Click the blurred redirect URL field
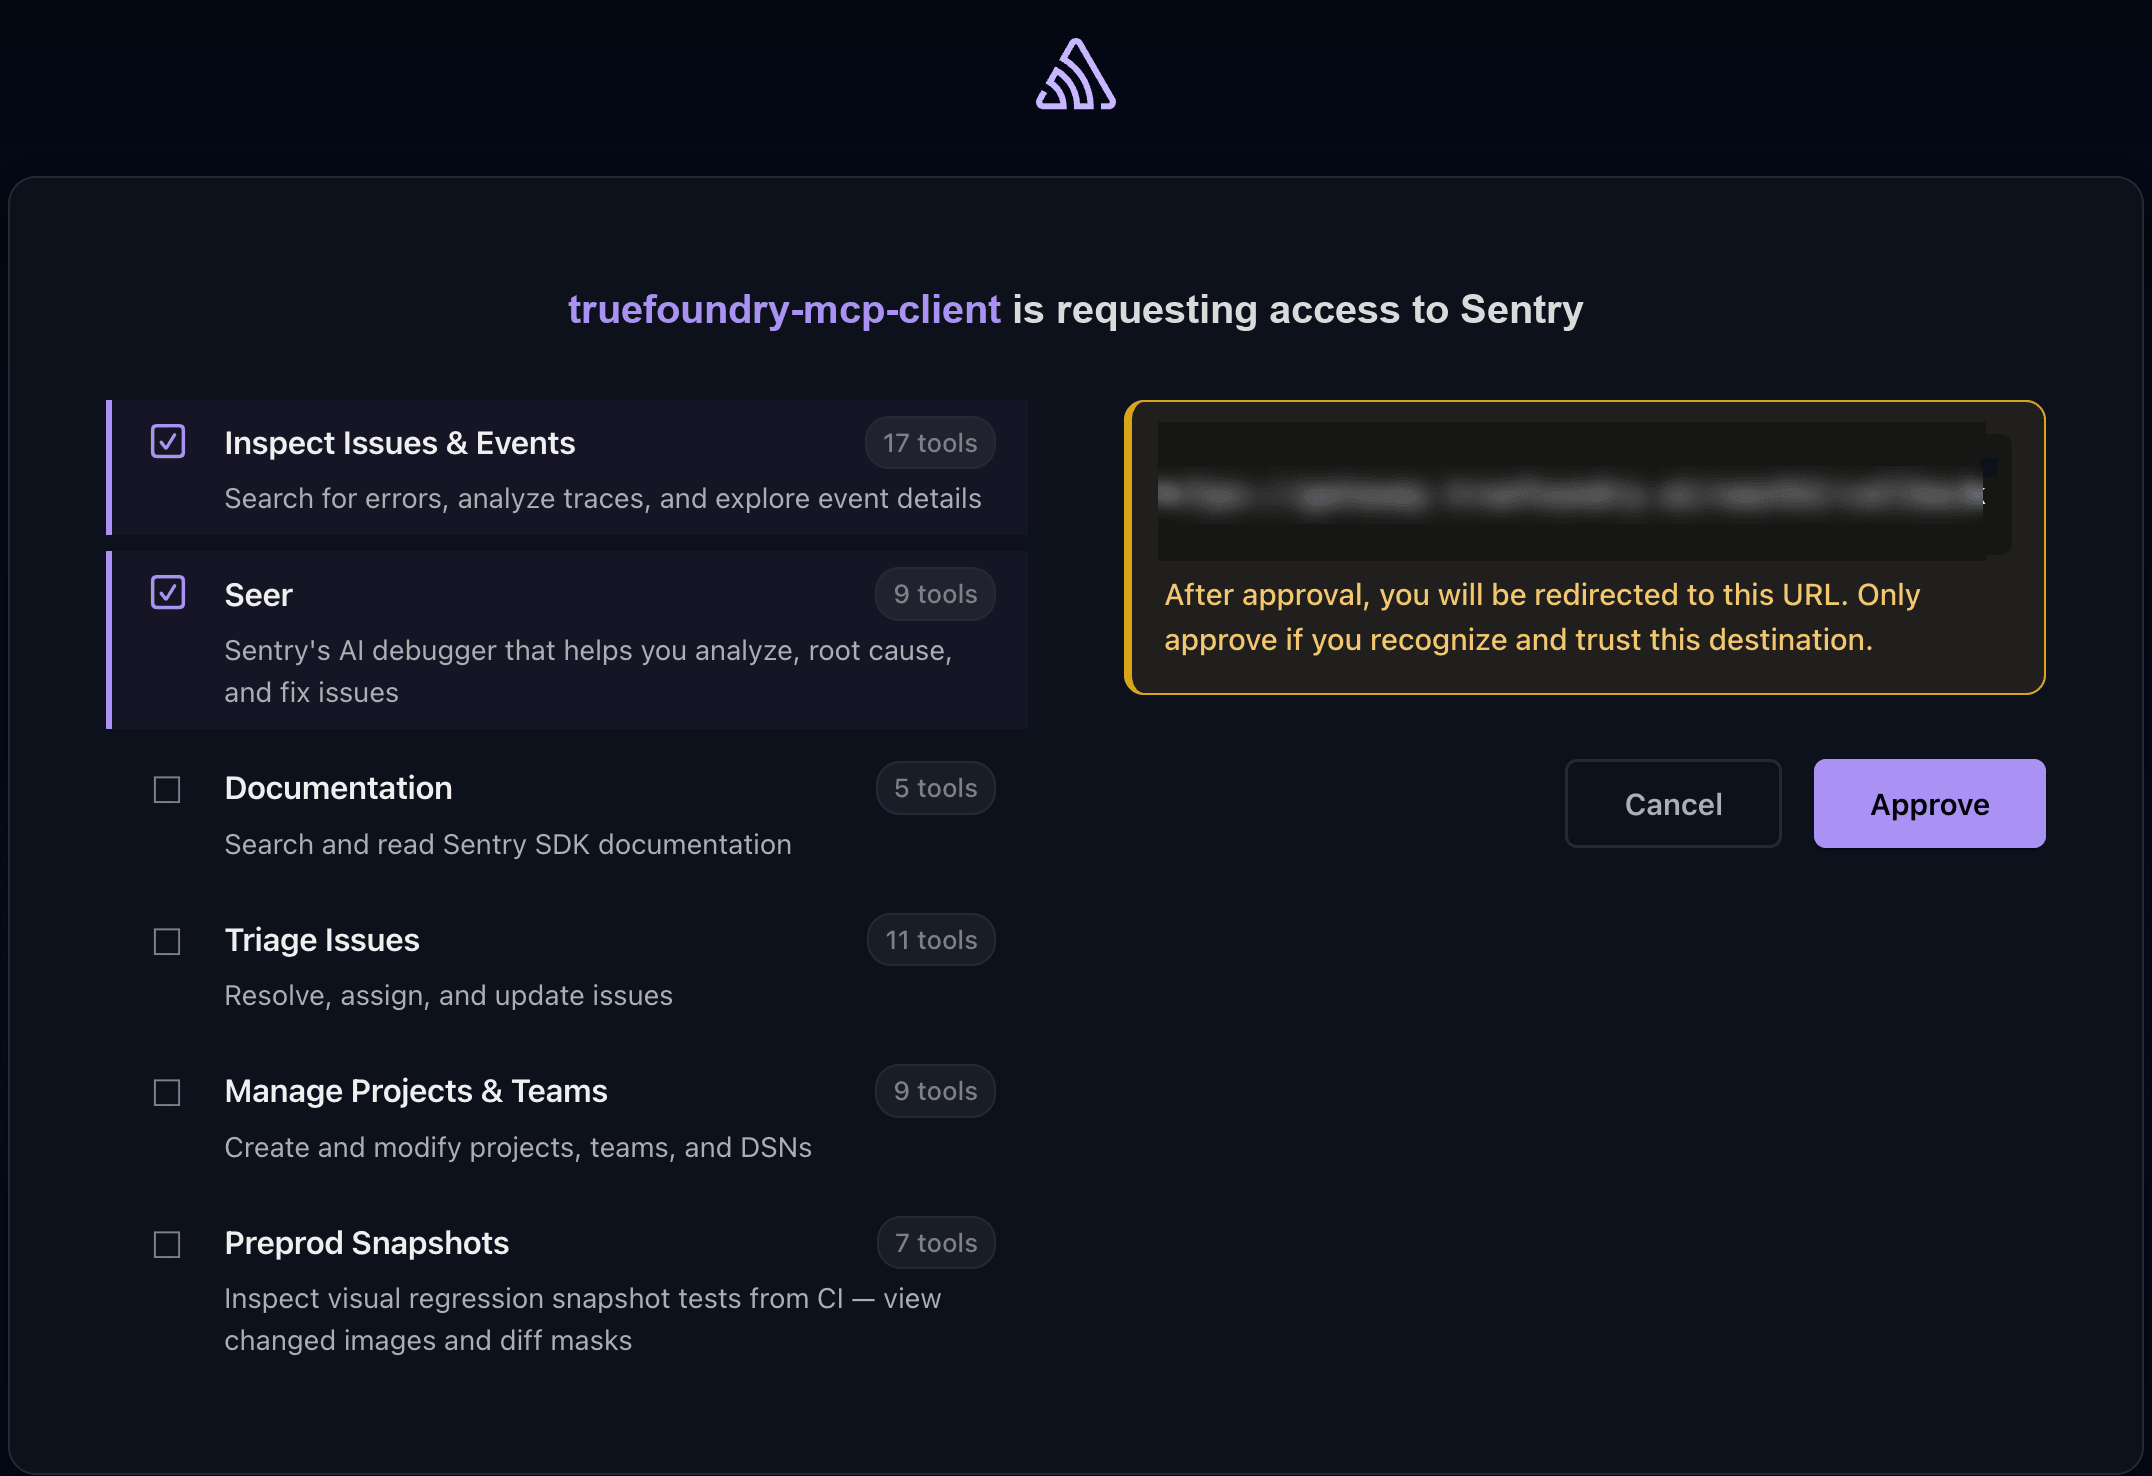This screenshot has height=1476, width=2152. pos(1584,492)
